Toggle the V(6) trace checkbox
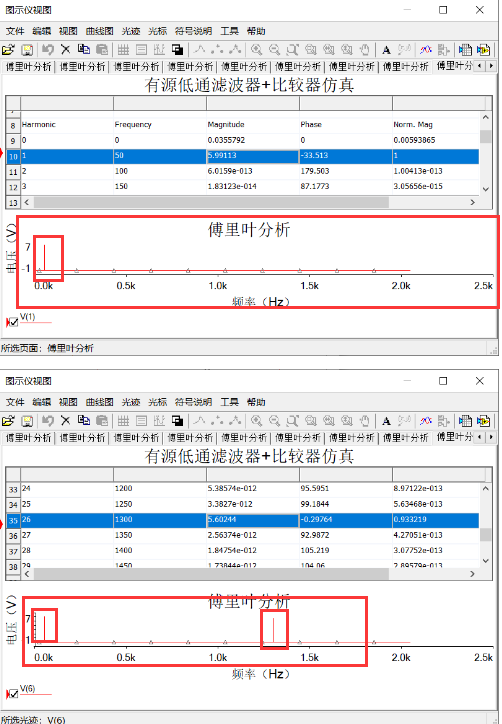Viewport: 502px width, 724px height. (14, 694)
